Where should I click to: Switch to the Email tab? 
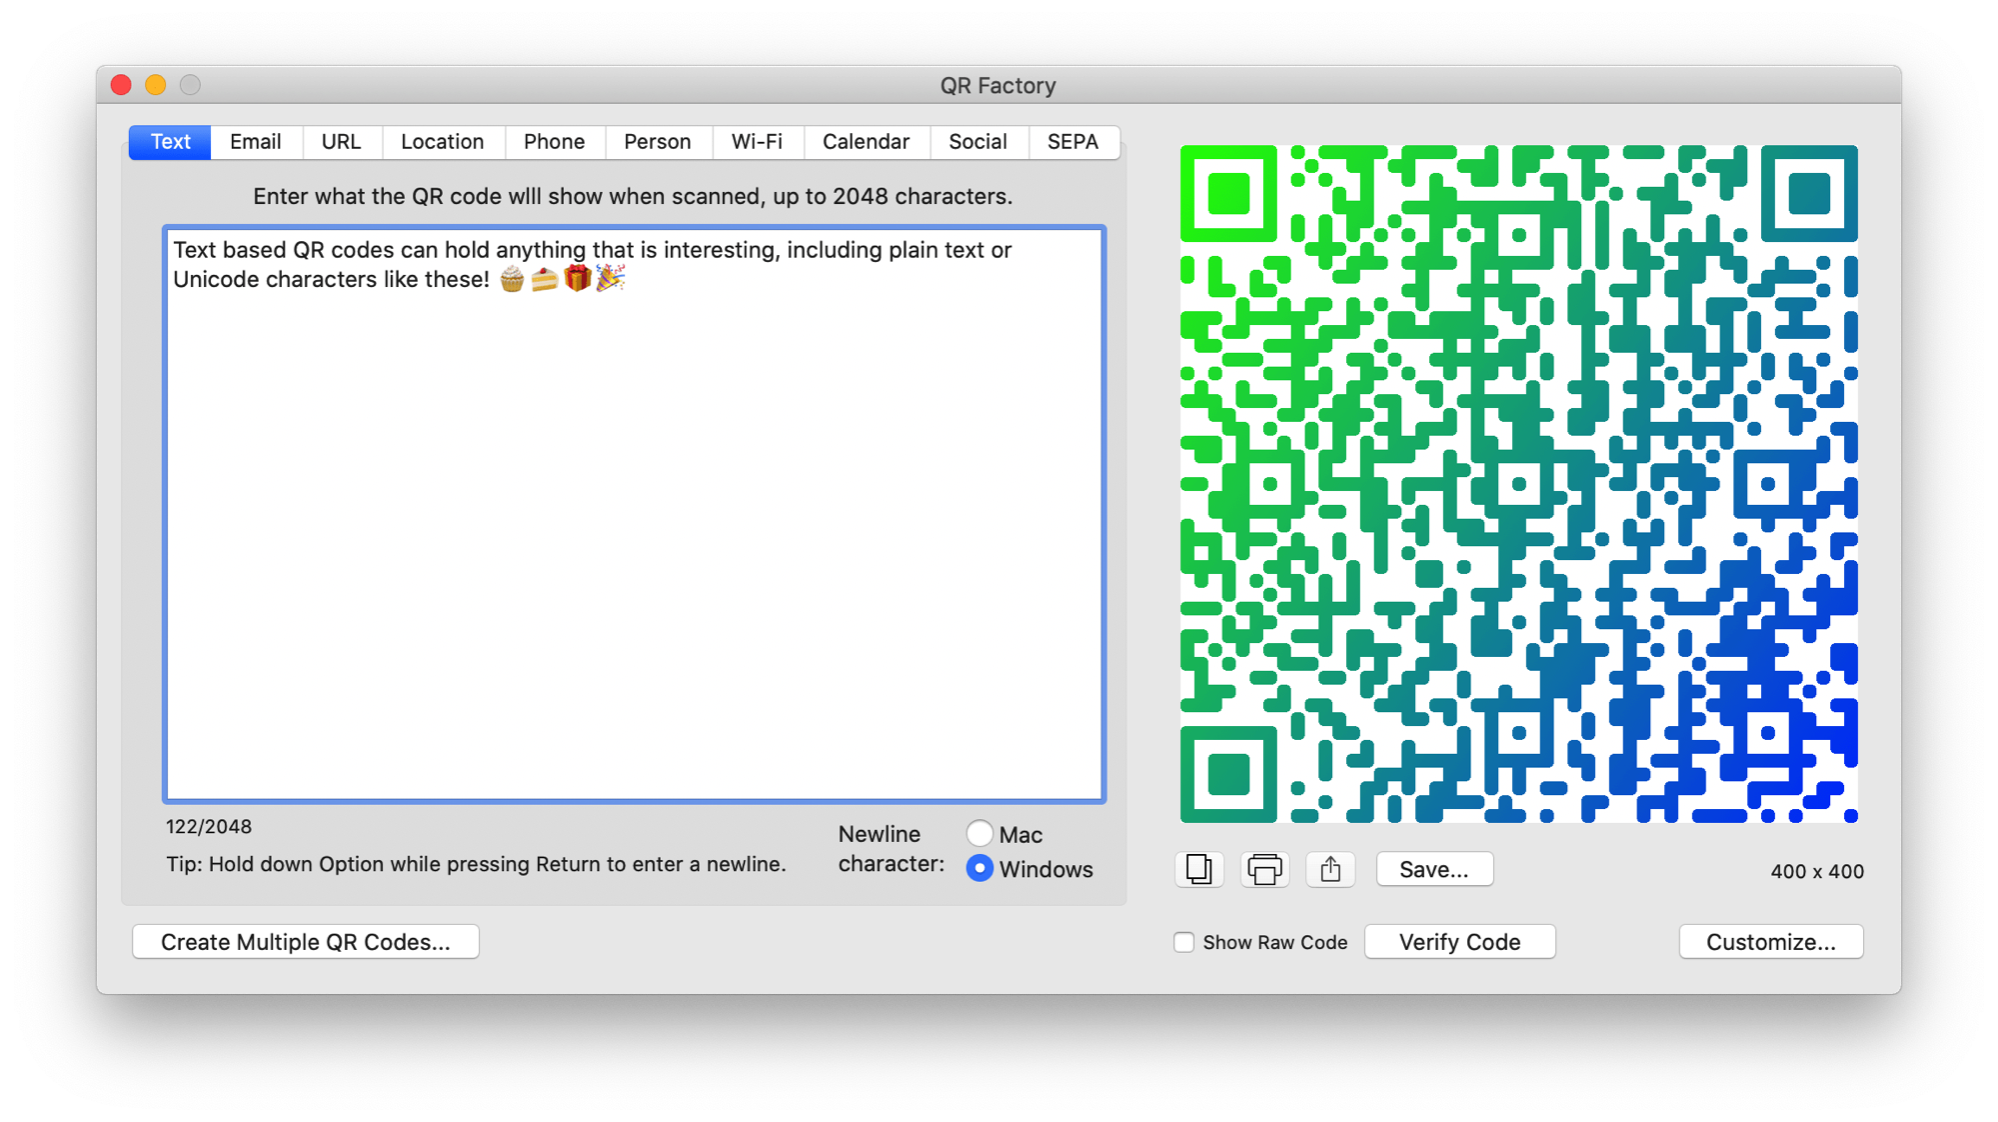255,140
